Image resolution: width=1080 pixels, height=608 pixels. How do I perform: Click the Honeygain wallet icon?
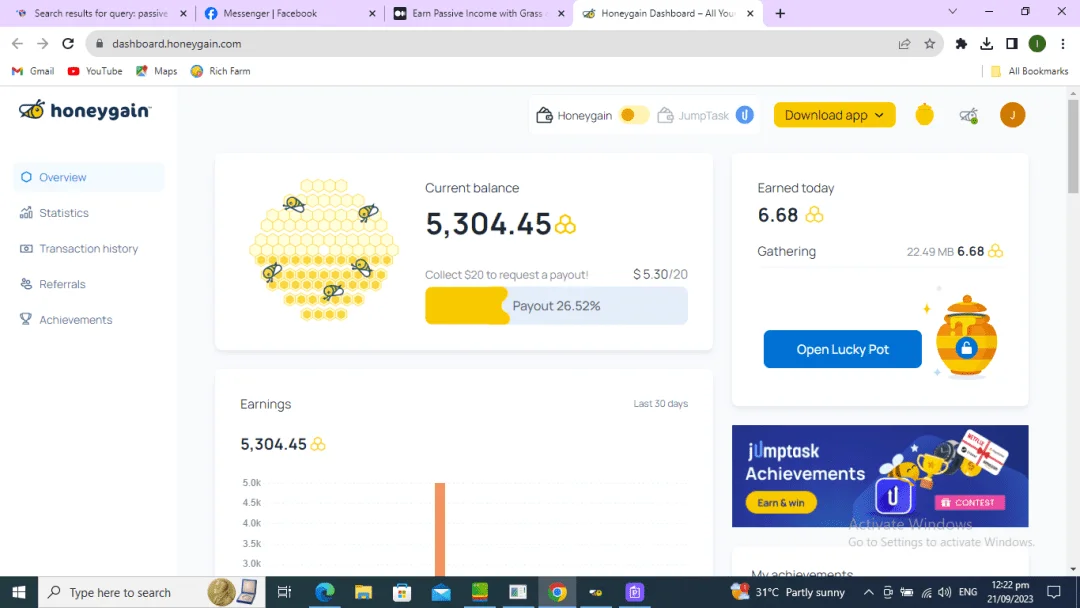544,115
